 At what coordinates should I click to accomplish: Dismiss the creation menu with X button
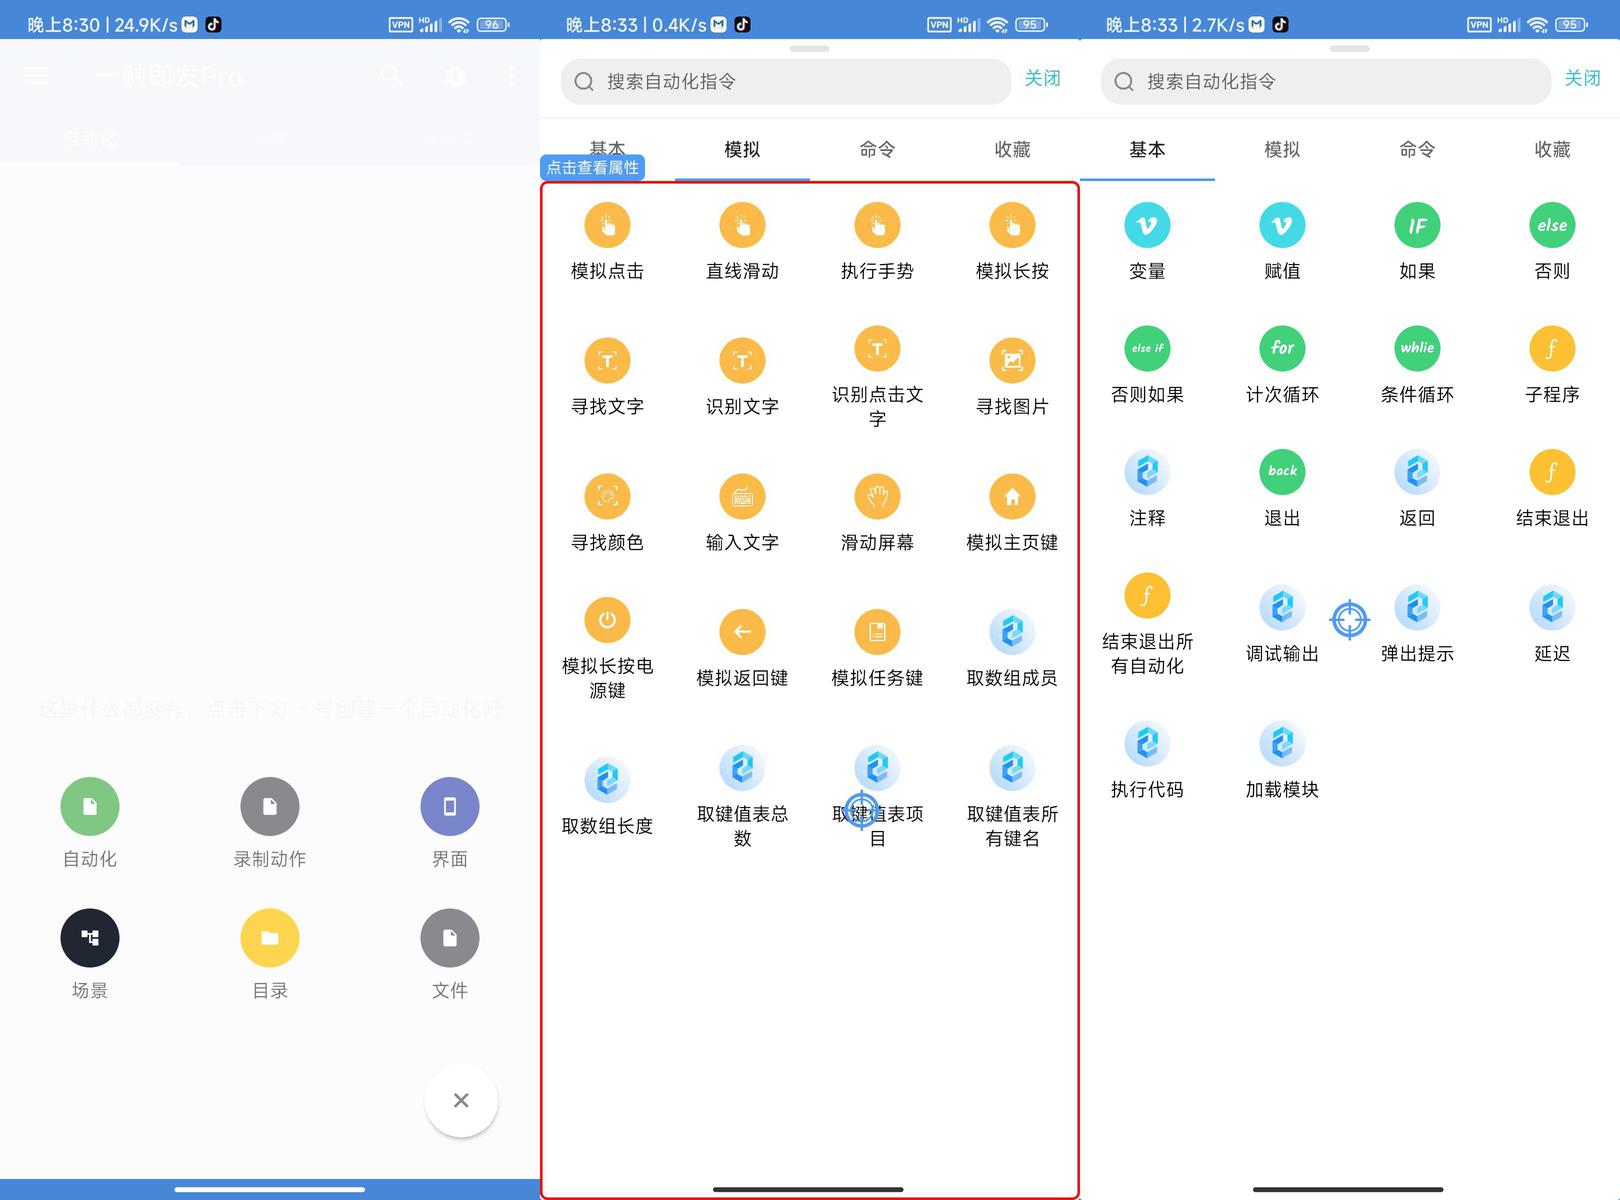tap(461, 1100)
